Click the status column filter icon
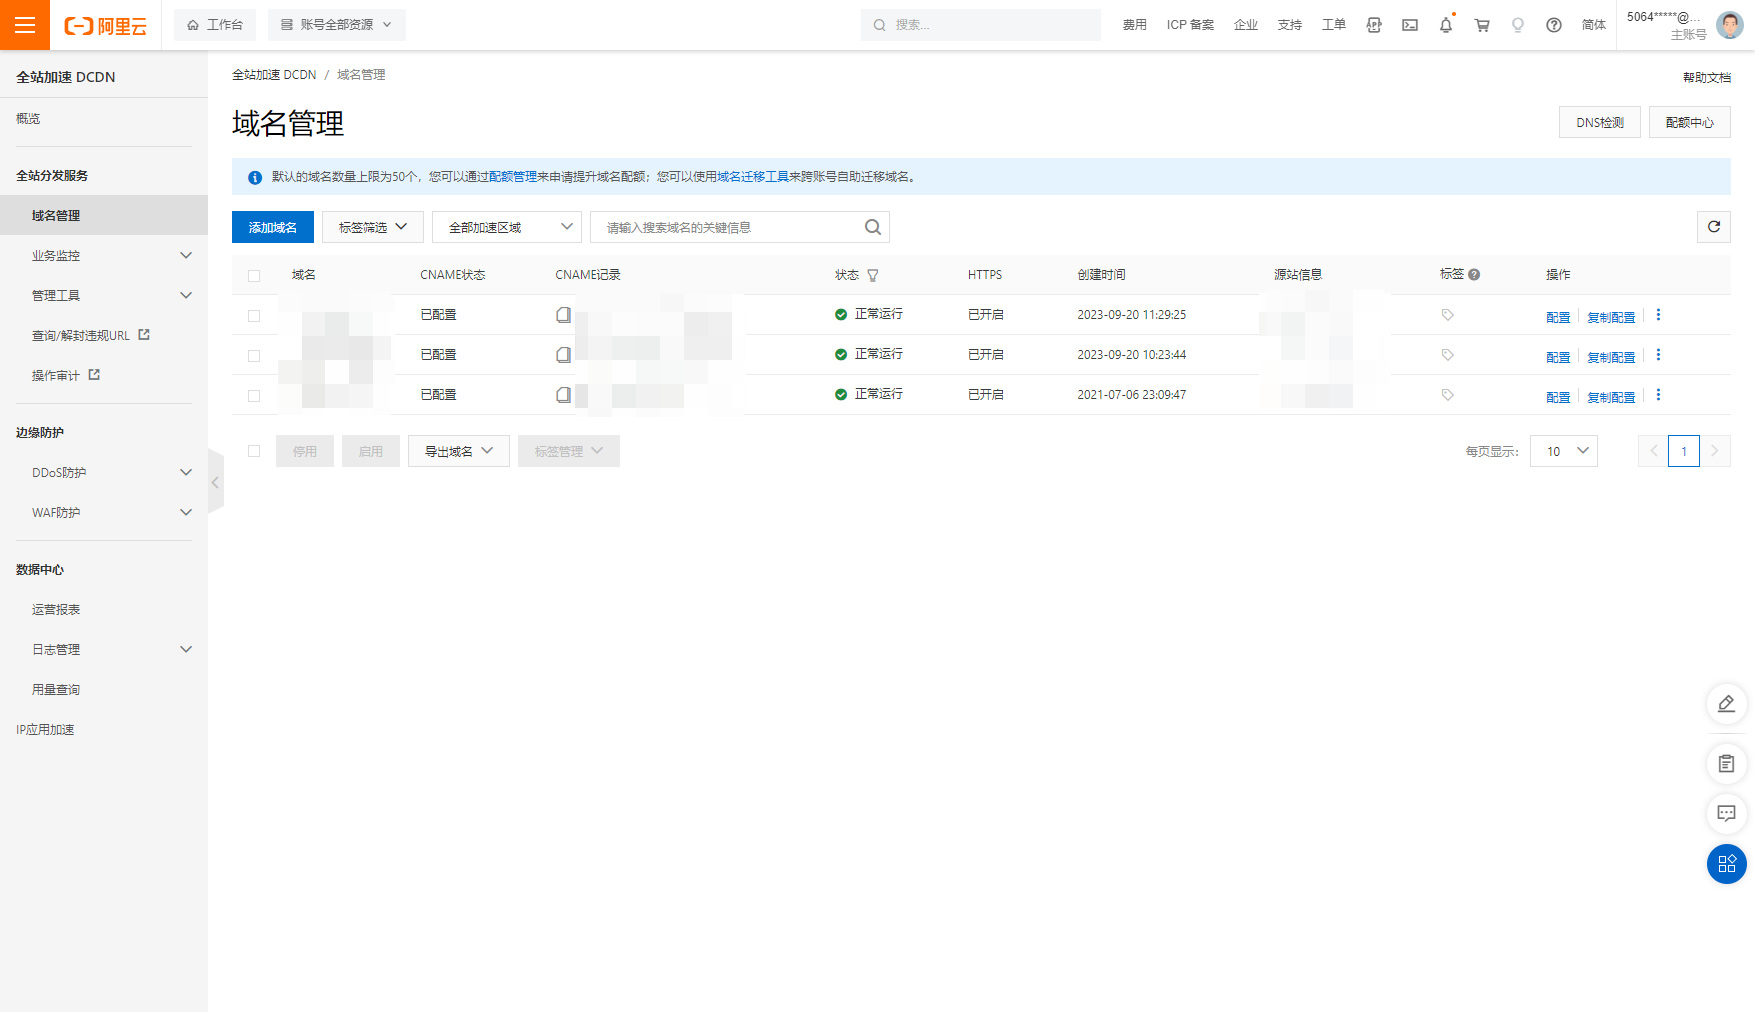Image resolution: width=1755 pixels, height=1012 pixels. 872,275
